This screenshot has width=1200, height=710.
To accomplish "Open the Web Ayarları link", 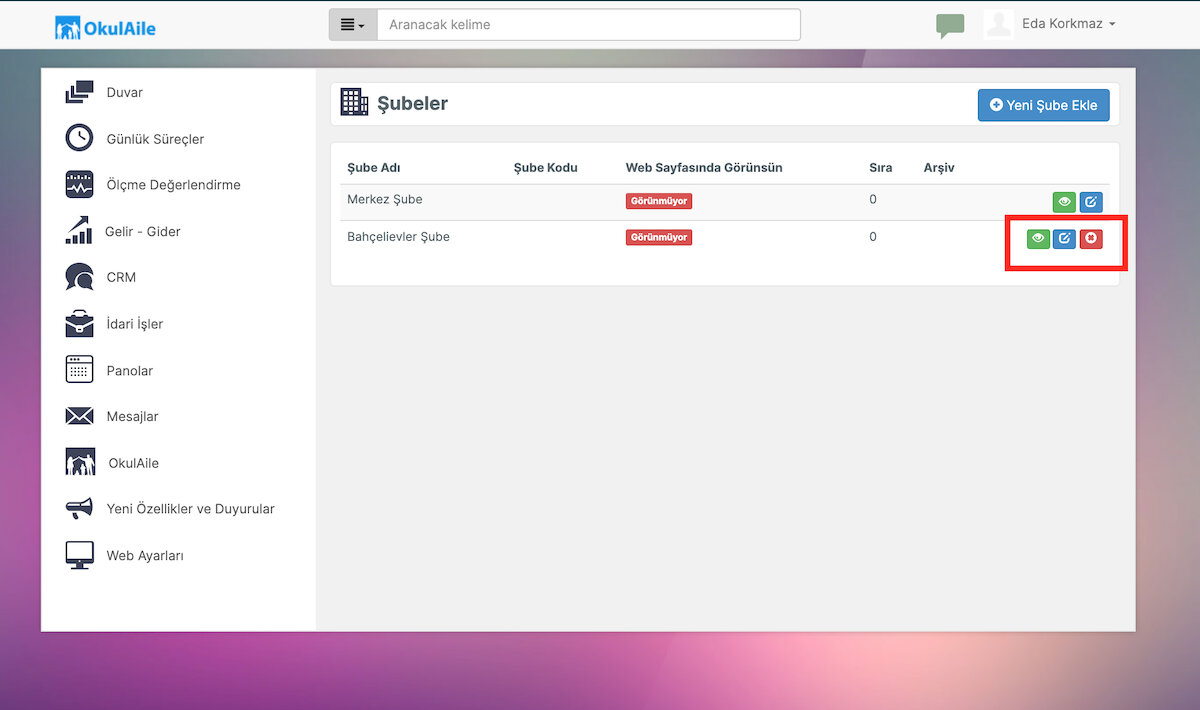I will tap(145, 556).
